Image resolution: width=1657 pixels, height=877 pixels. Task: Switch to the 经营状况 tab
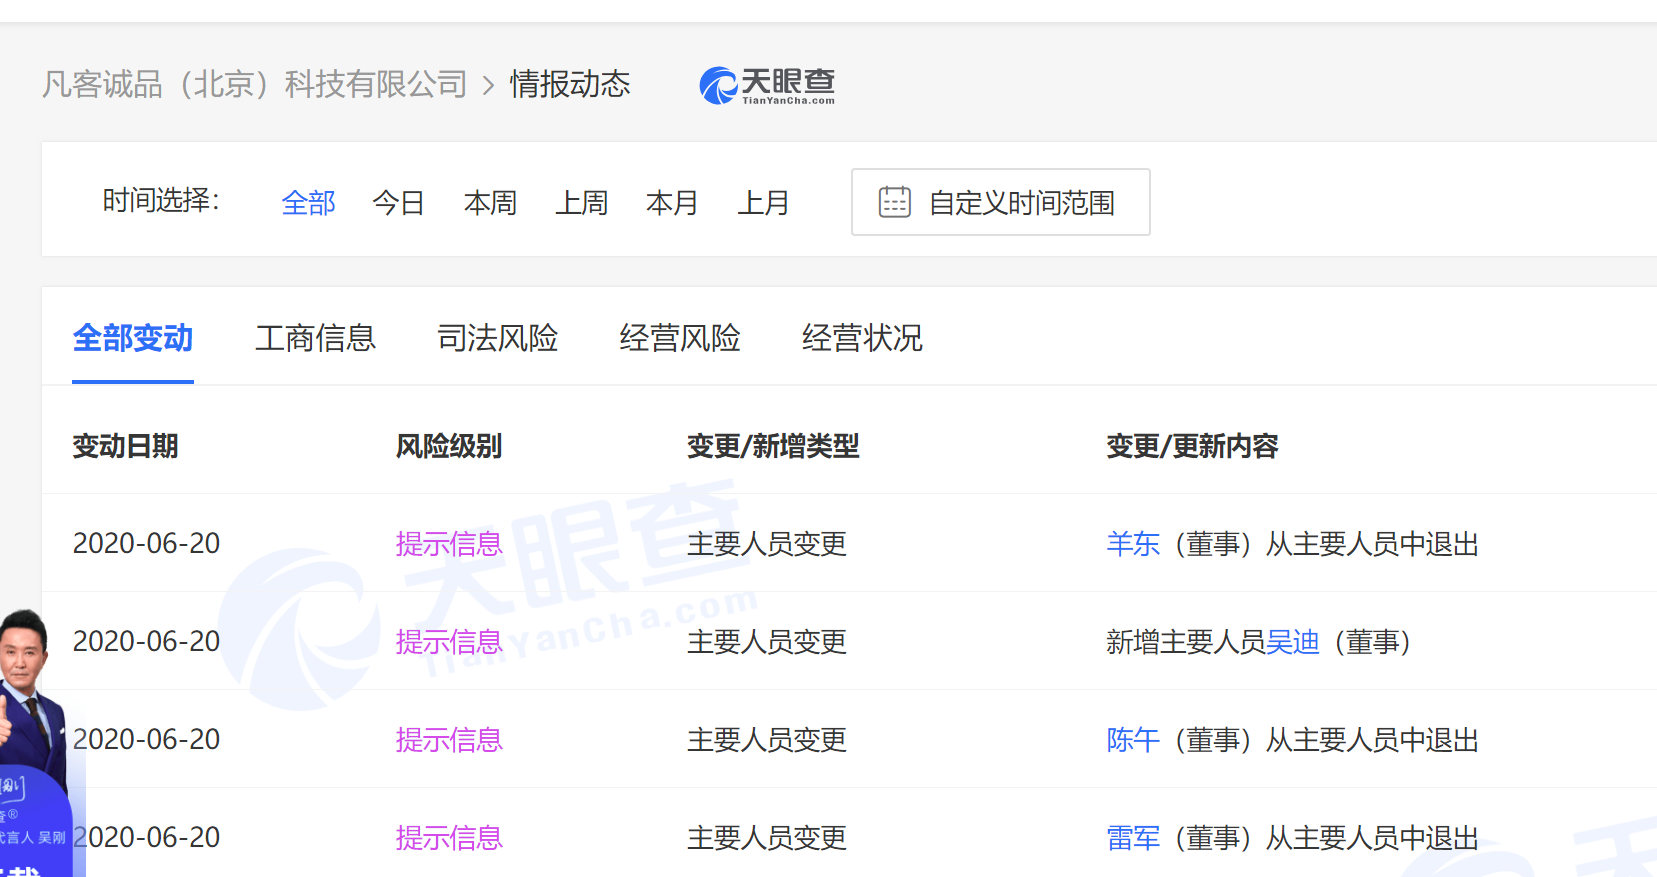pyautogui.click(x=862, y=338)
